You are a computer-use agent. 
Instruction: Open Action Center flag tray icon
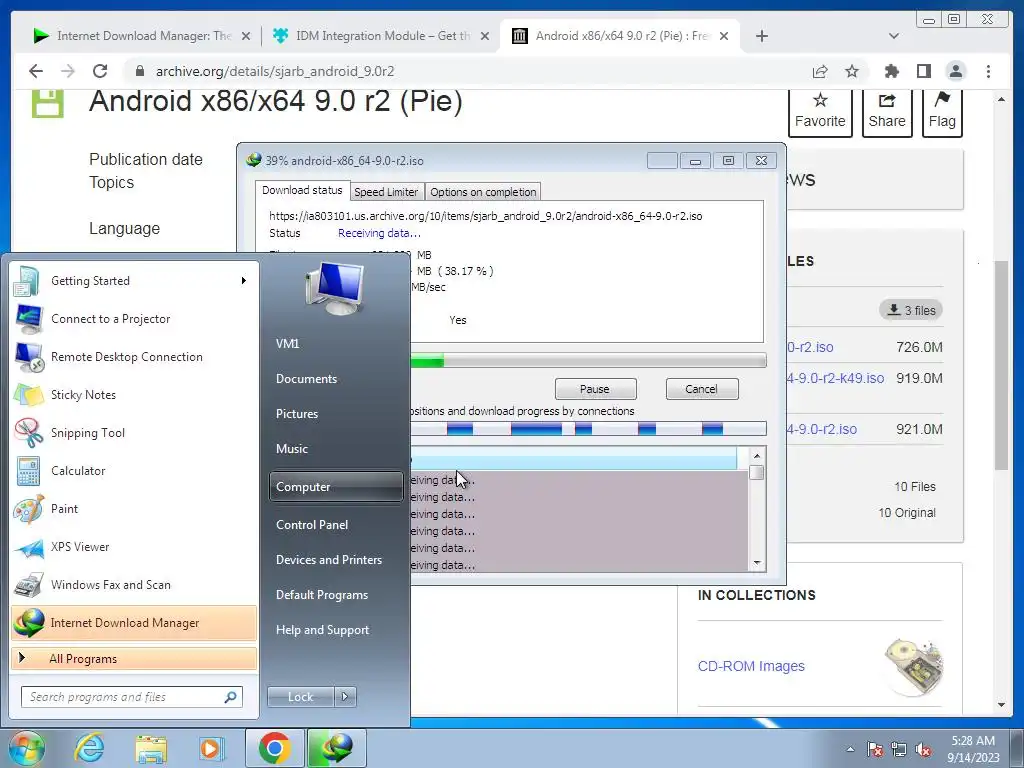click(875, 749)
